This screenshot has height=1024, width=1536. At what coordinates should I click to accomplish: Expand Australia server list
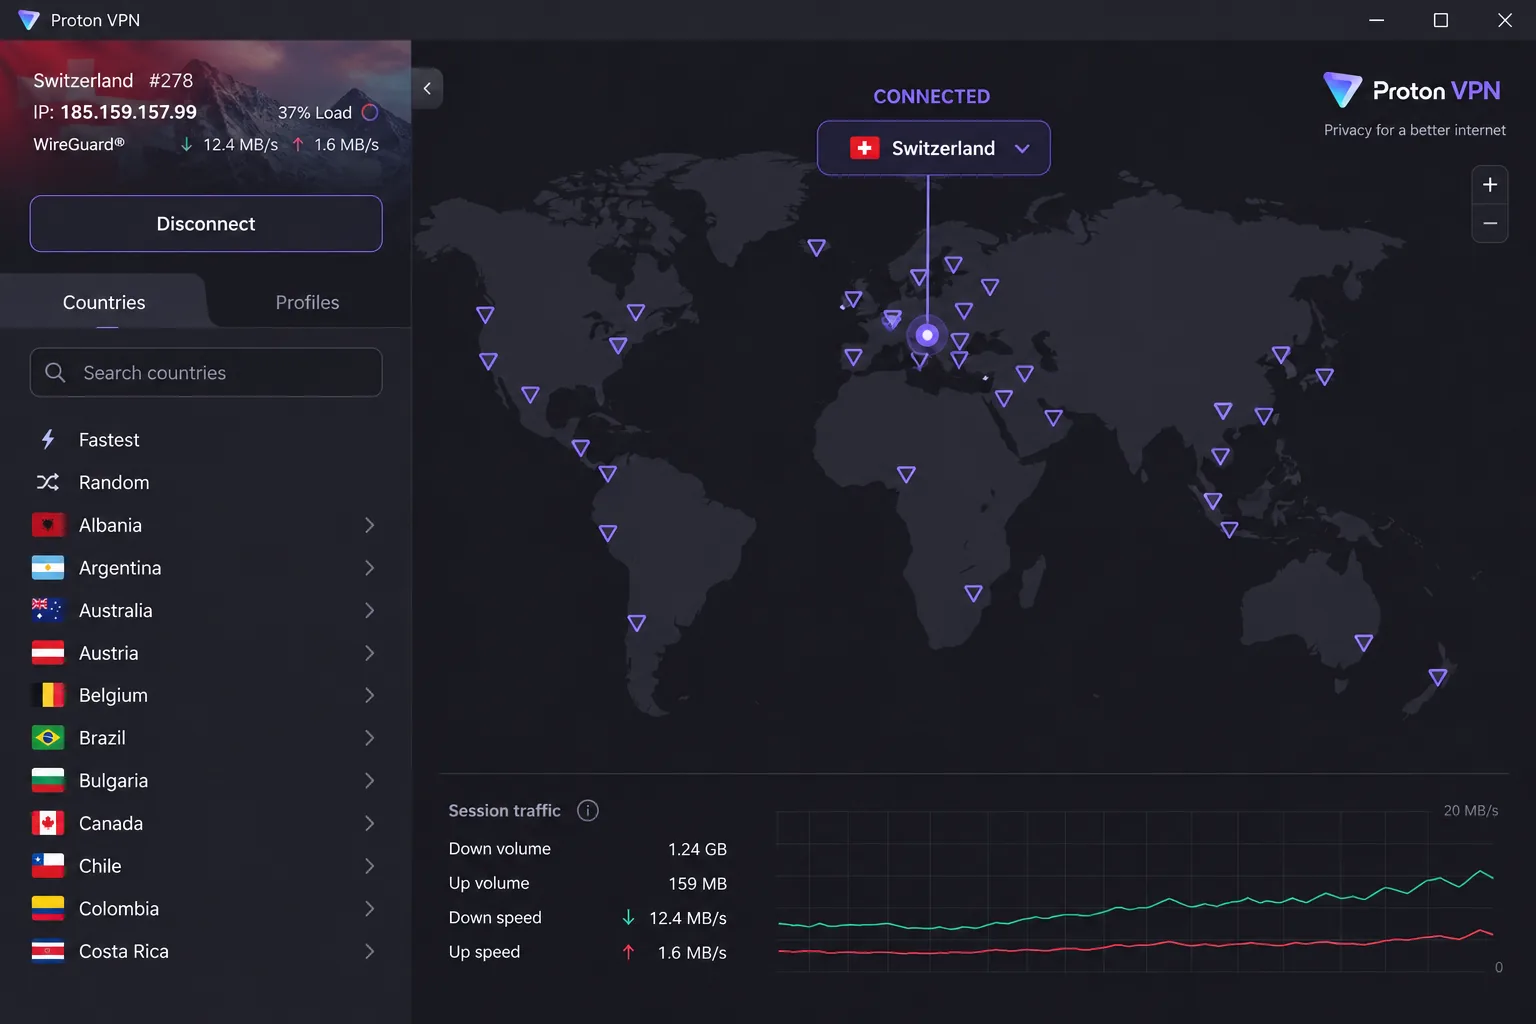tap(369, 610)
